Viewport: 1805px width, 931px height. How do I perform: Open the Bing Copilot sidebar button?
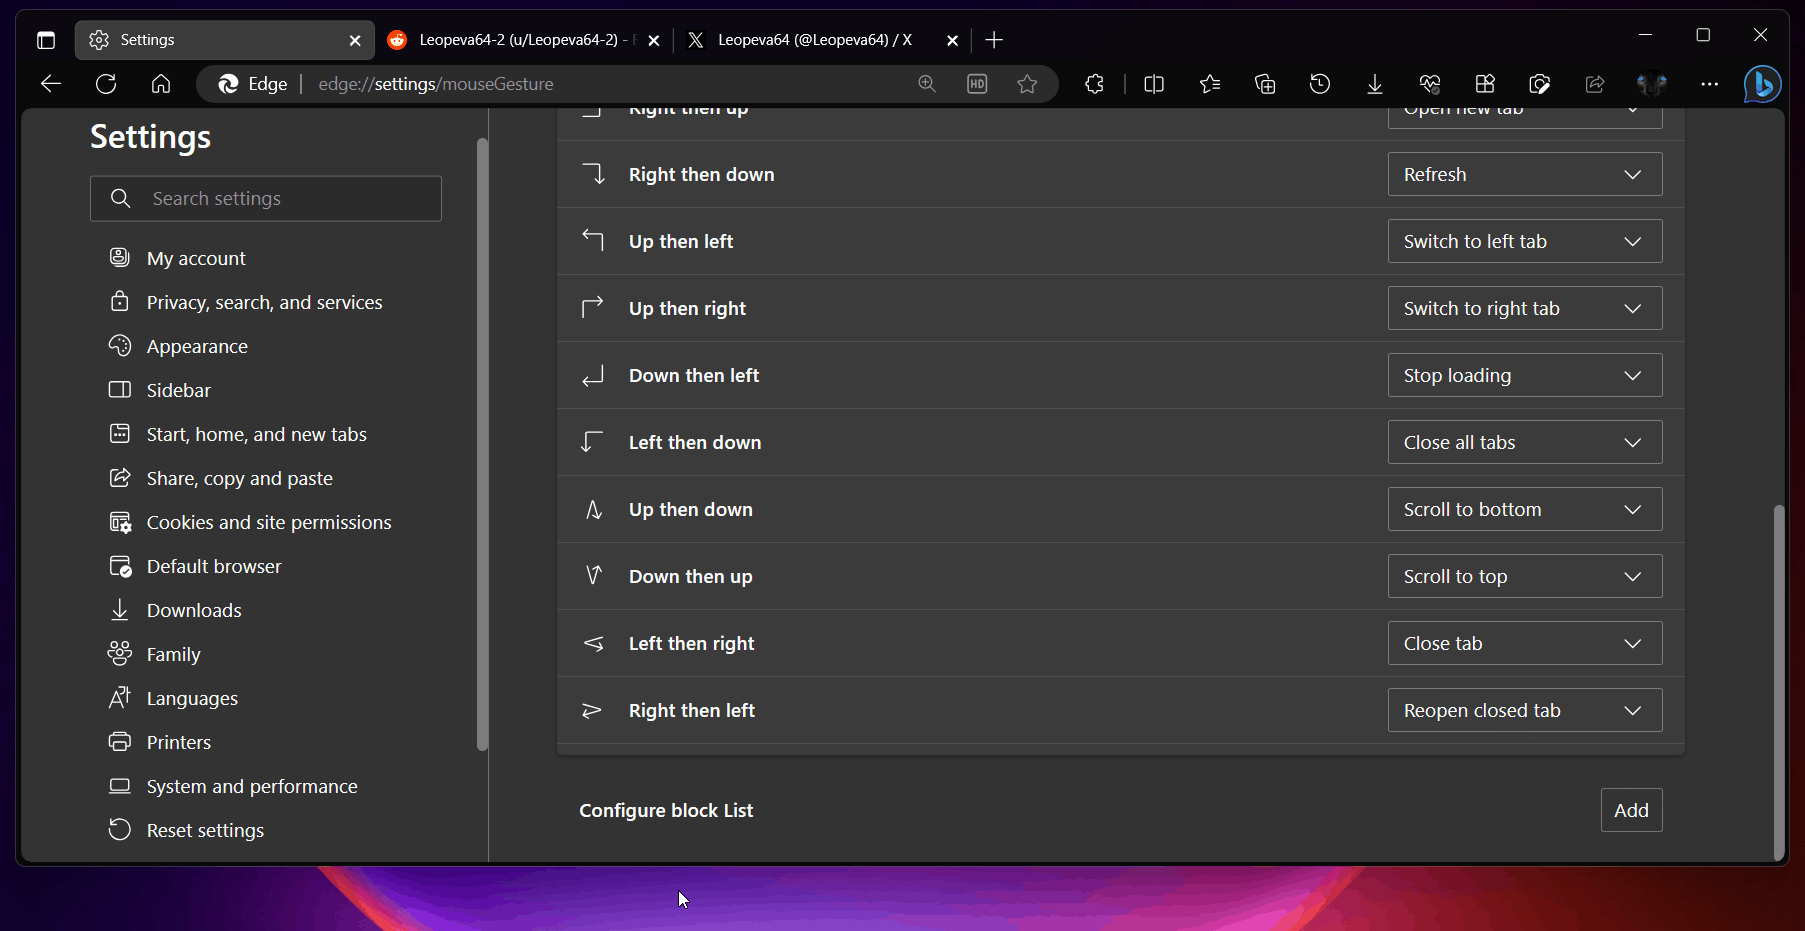[1762, 84]
